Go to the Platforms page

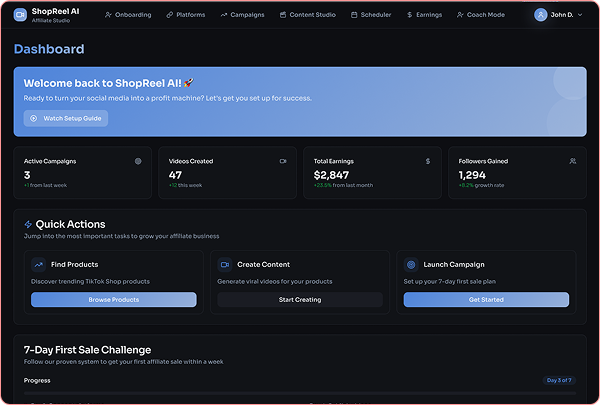click(x=187, y=15)
